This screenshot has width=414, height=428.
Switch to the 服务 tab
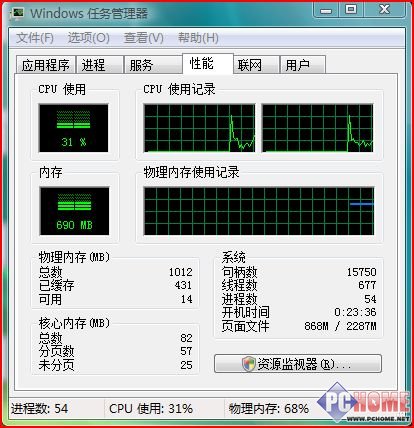click(x=153, y=65)
